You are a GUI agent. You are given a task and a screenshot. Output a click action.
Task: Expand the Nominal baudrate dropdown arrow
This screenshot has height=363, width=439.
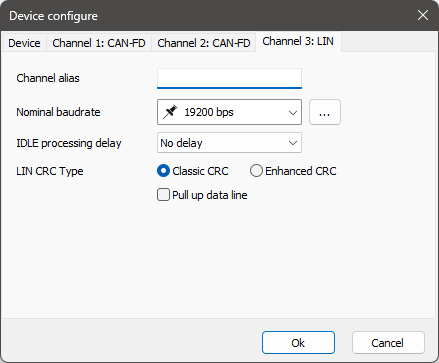click(x=293, y=113)
